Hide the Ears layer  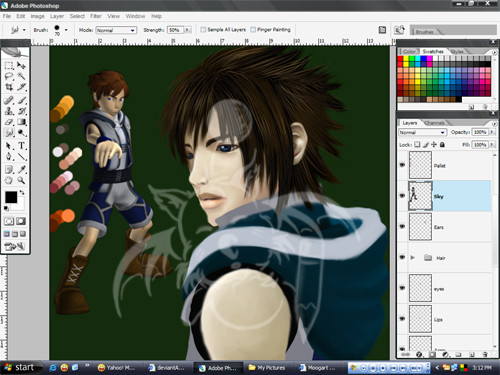pyautogui.click(x=402, y=226)
